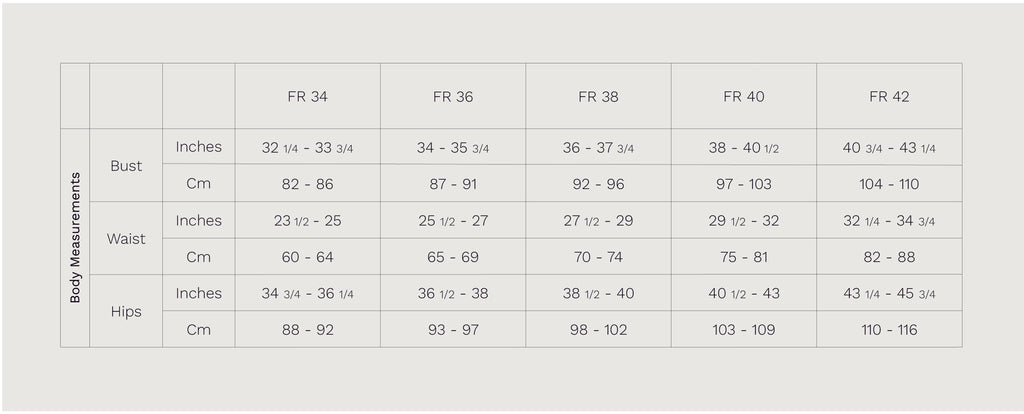Click waist cell 65 - 69

[453, 257]
